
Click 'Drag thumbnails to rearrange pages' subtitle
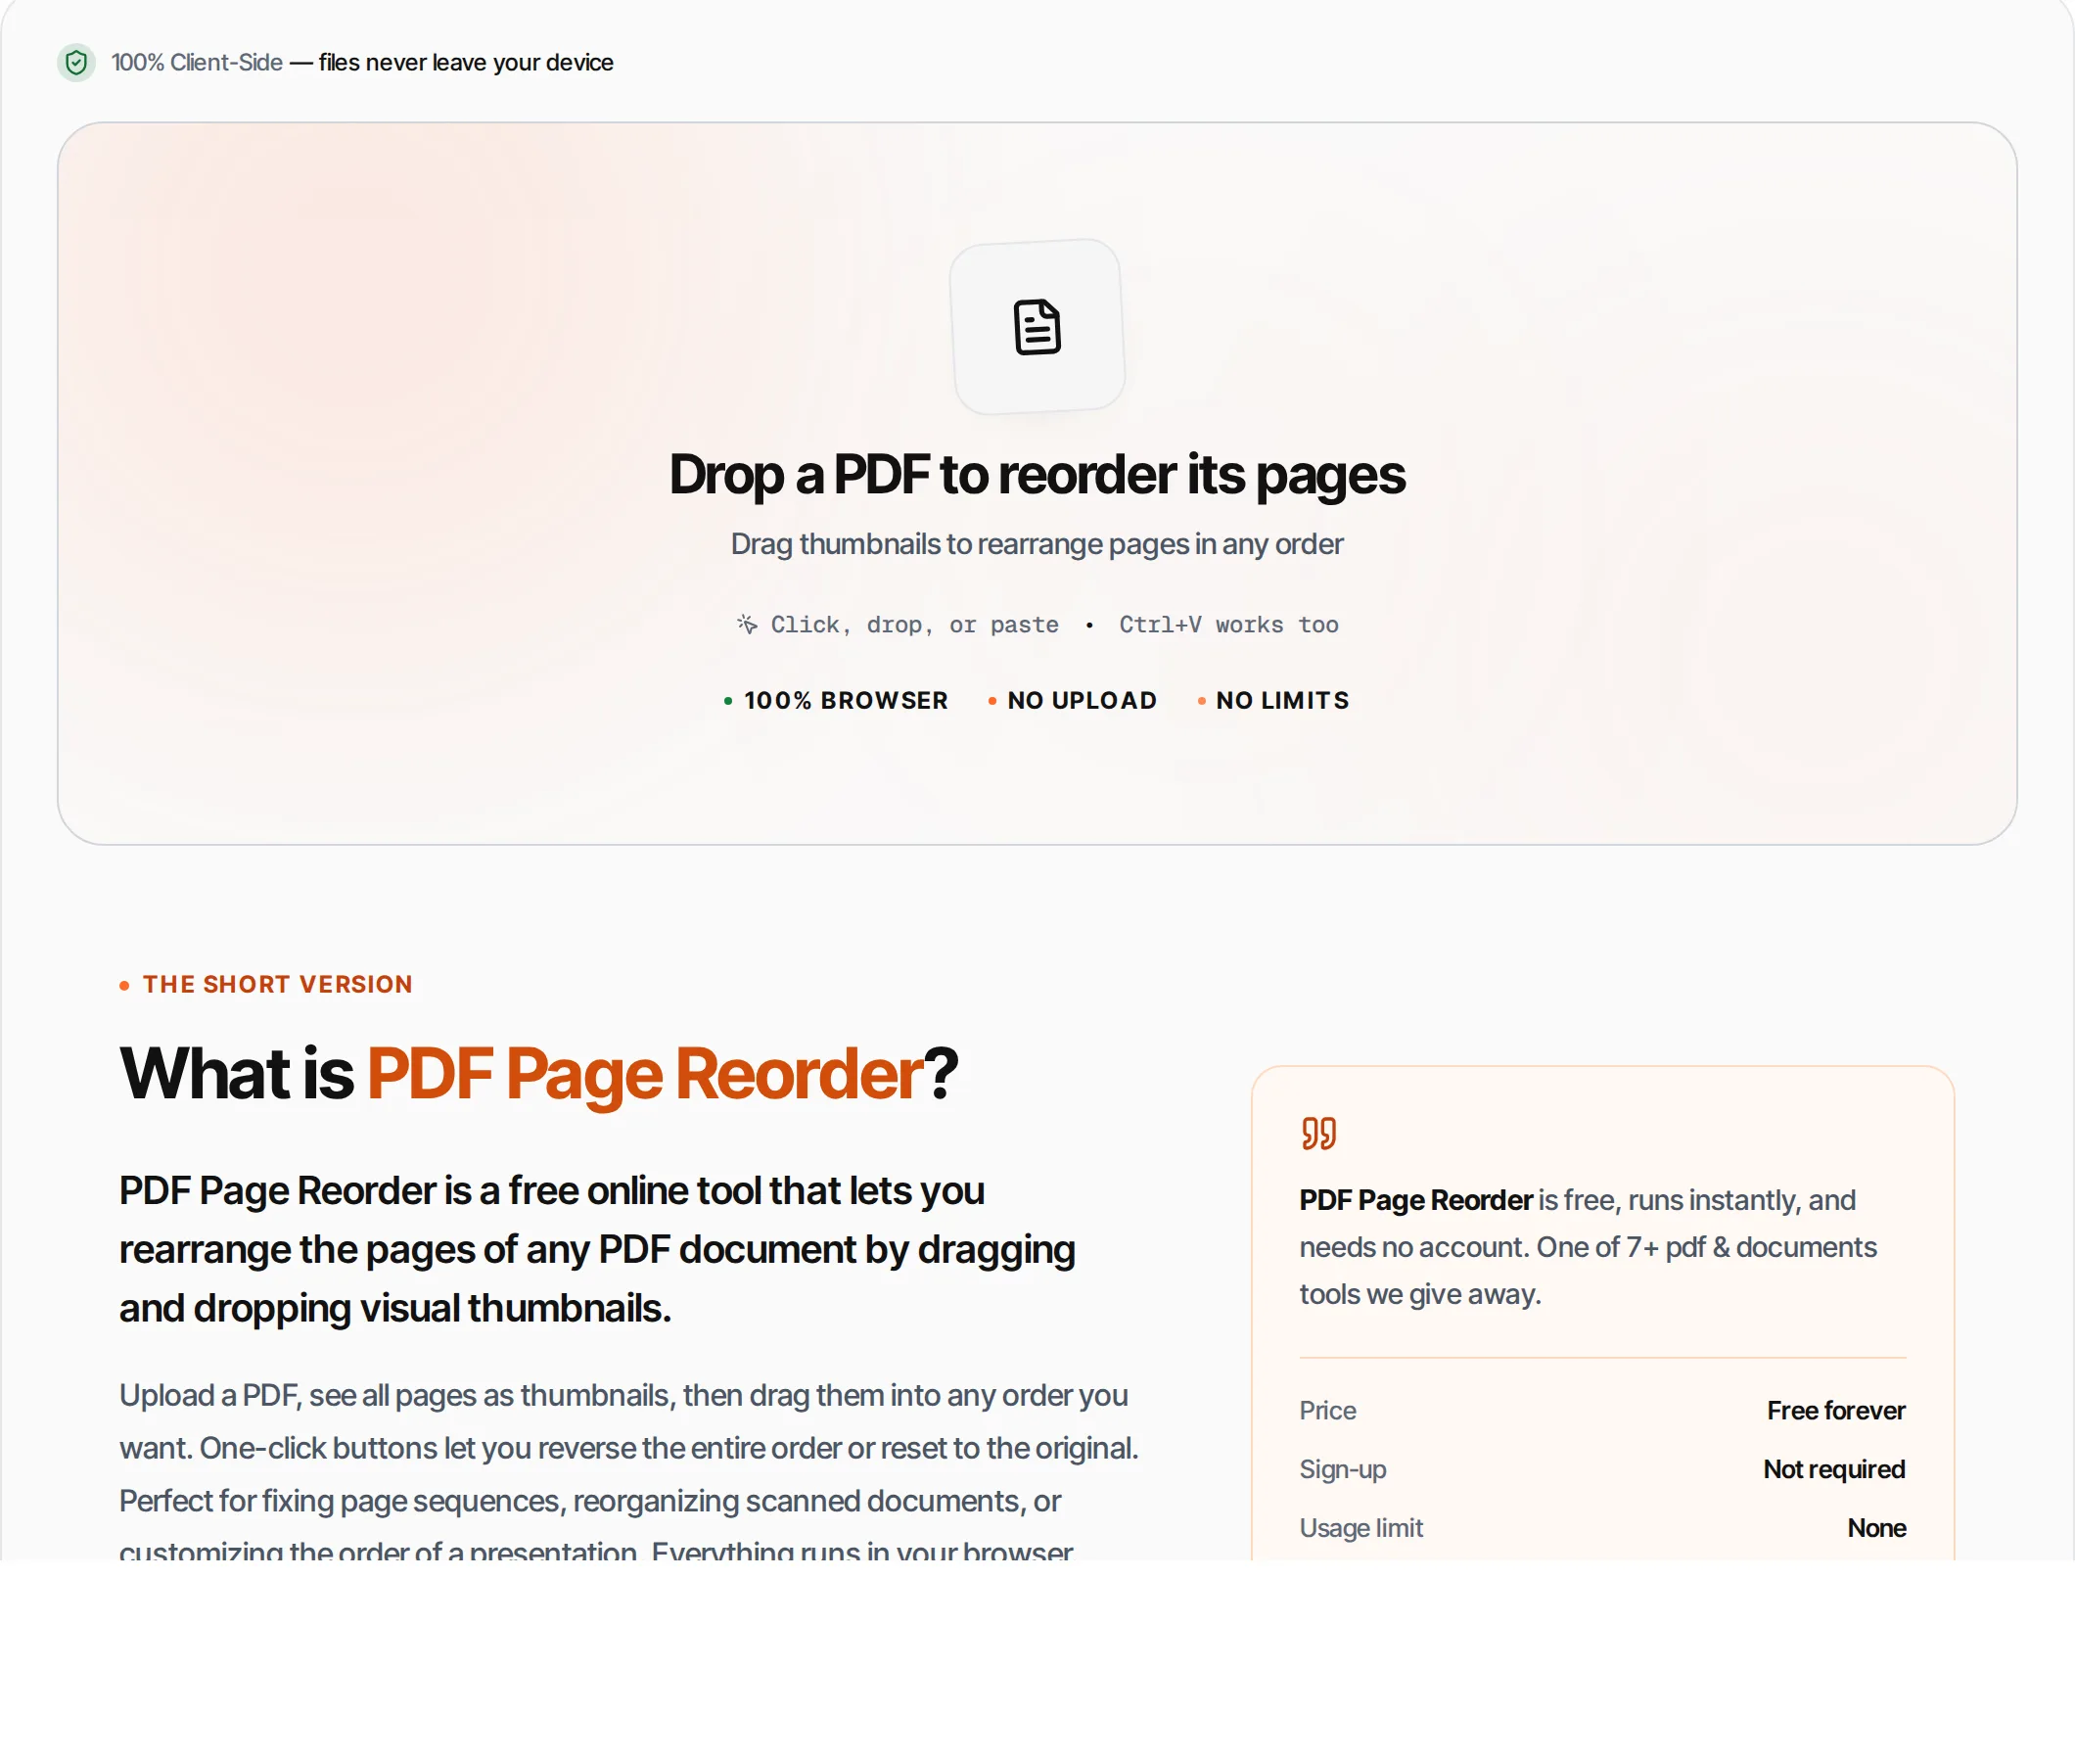pos(1037,544)
